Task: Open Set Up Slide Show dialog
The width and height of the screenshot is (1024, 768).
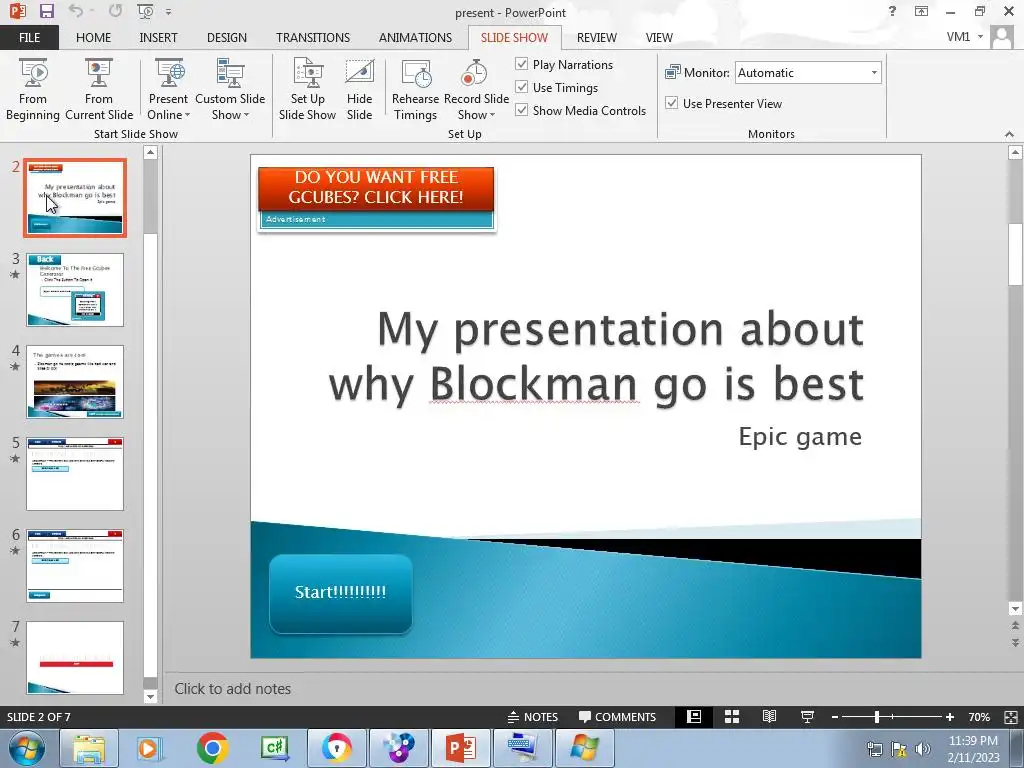Action: tap(307, 89)
